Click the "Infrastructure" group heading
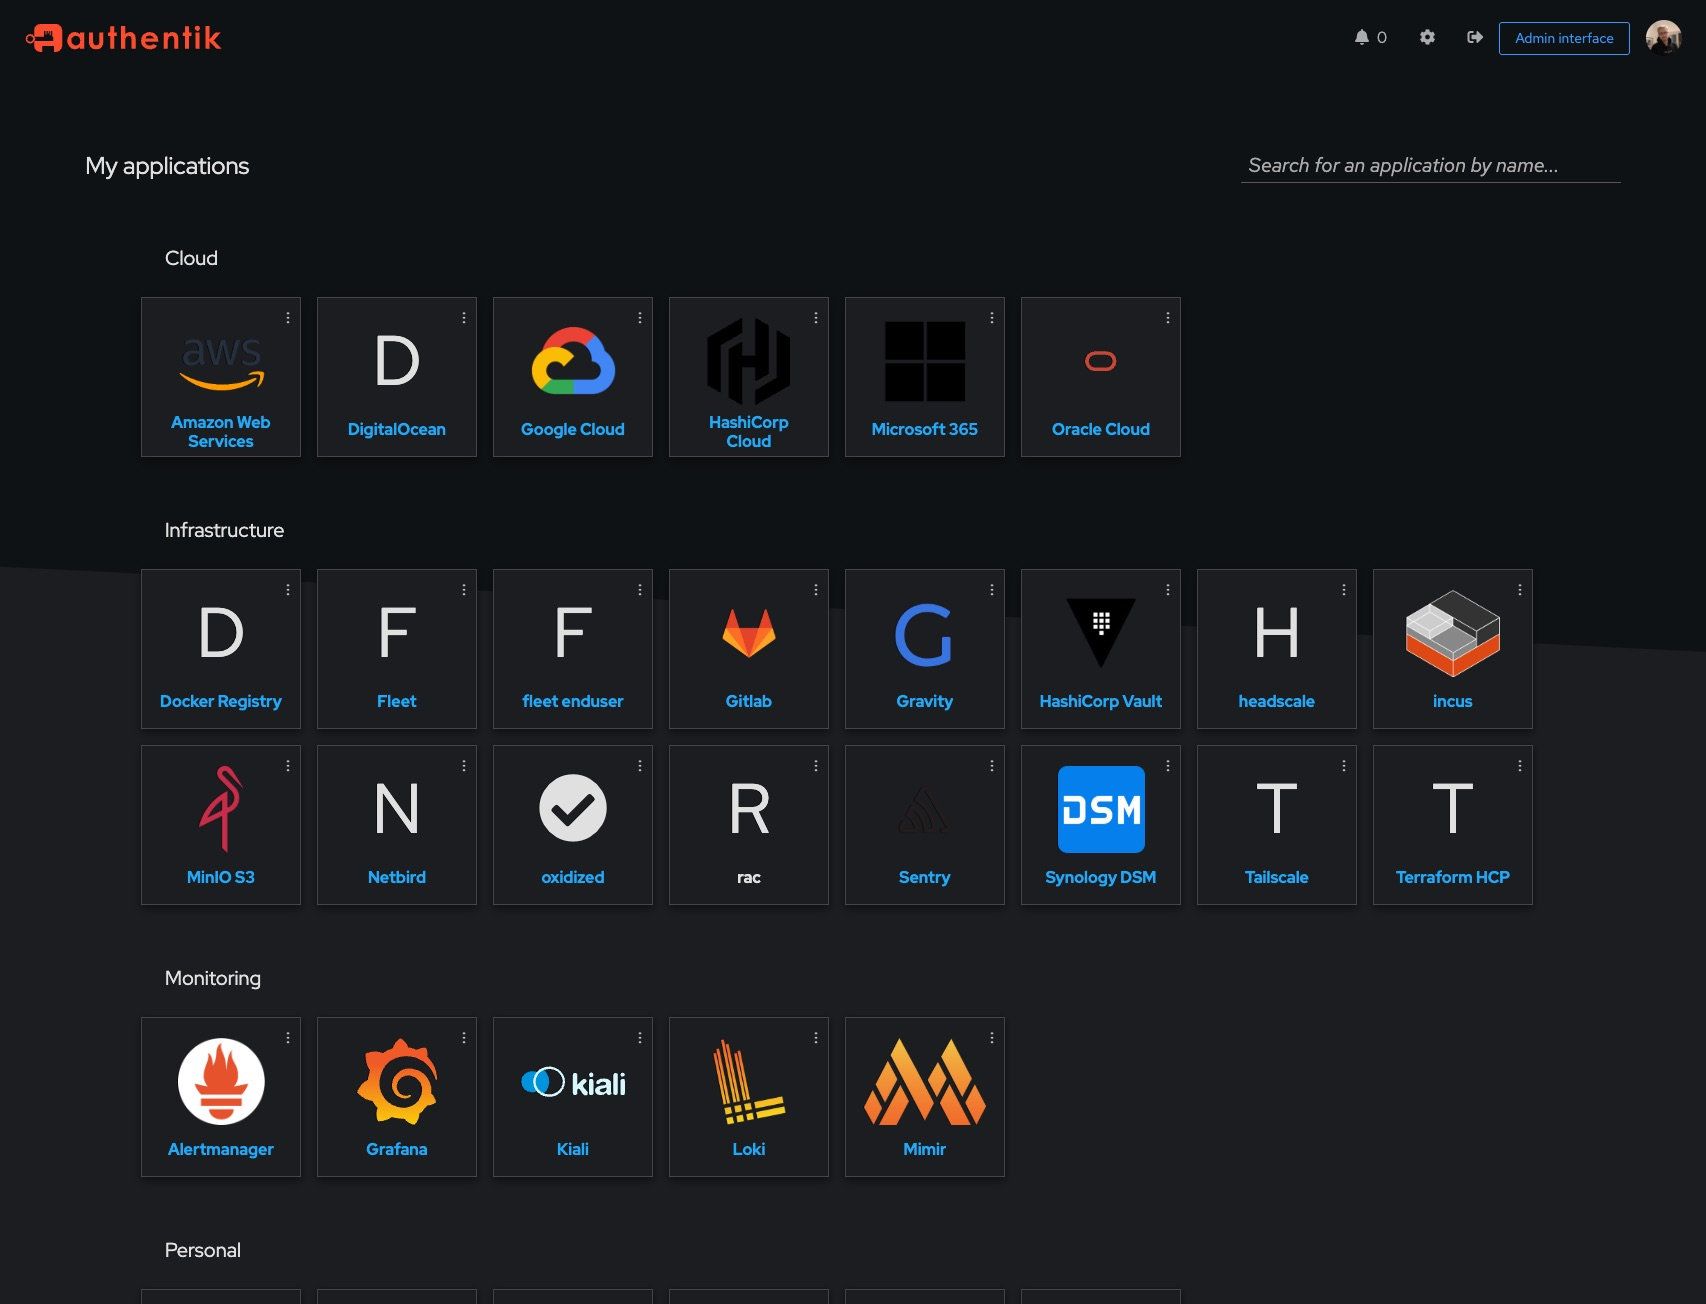1706x1304 pixels. [224, 530]
